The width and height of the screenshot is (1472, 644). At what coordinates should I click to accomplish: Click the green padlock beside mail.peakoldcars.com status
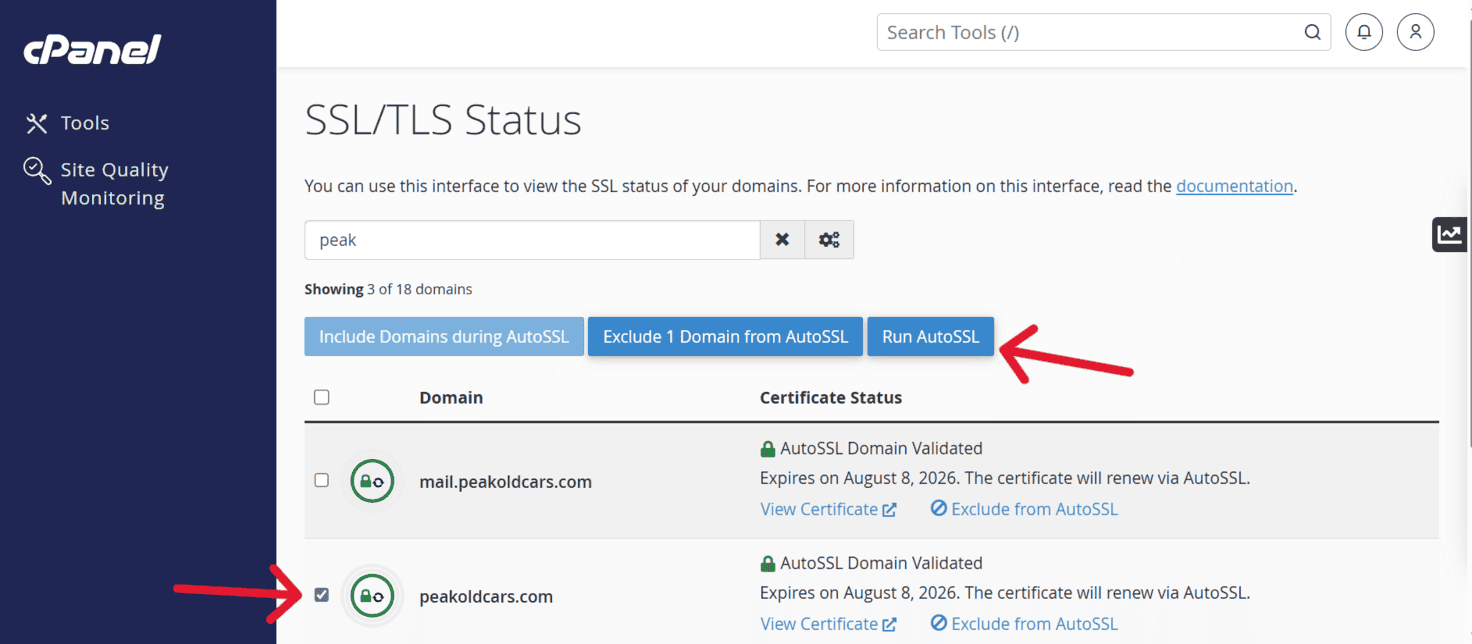point(768,449)
